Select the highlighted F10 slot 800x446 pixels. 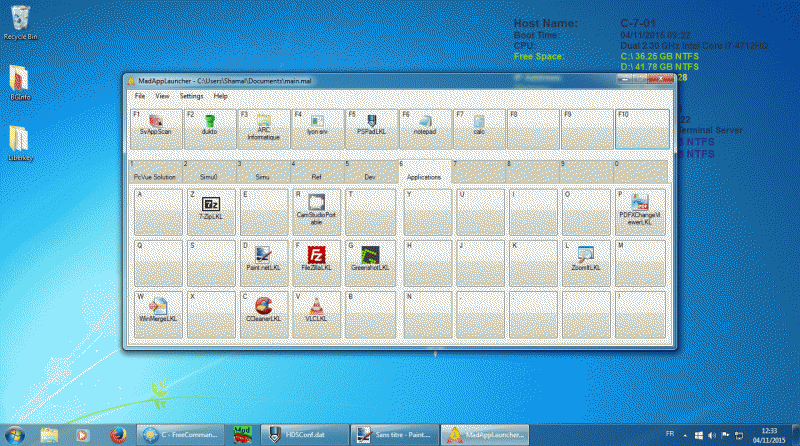[642, 129]
